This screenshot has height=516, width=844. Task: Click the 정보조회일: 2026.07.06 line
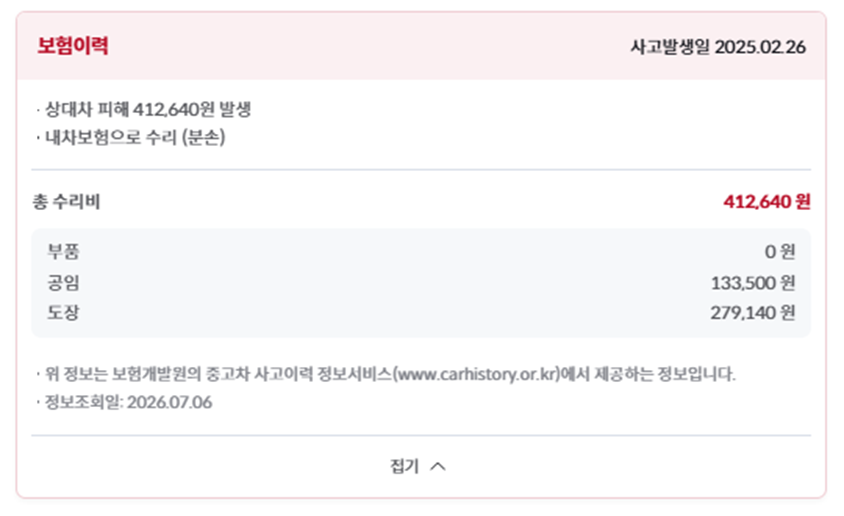tap(124, 402)
